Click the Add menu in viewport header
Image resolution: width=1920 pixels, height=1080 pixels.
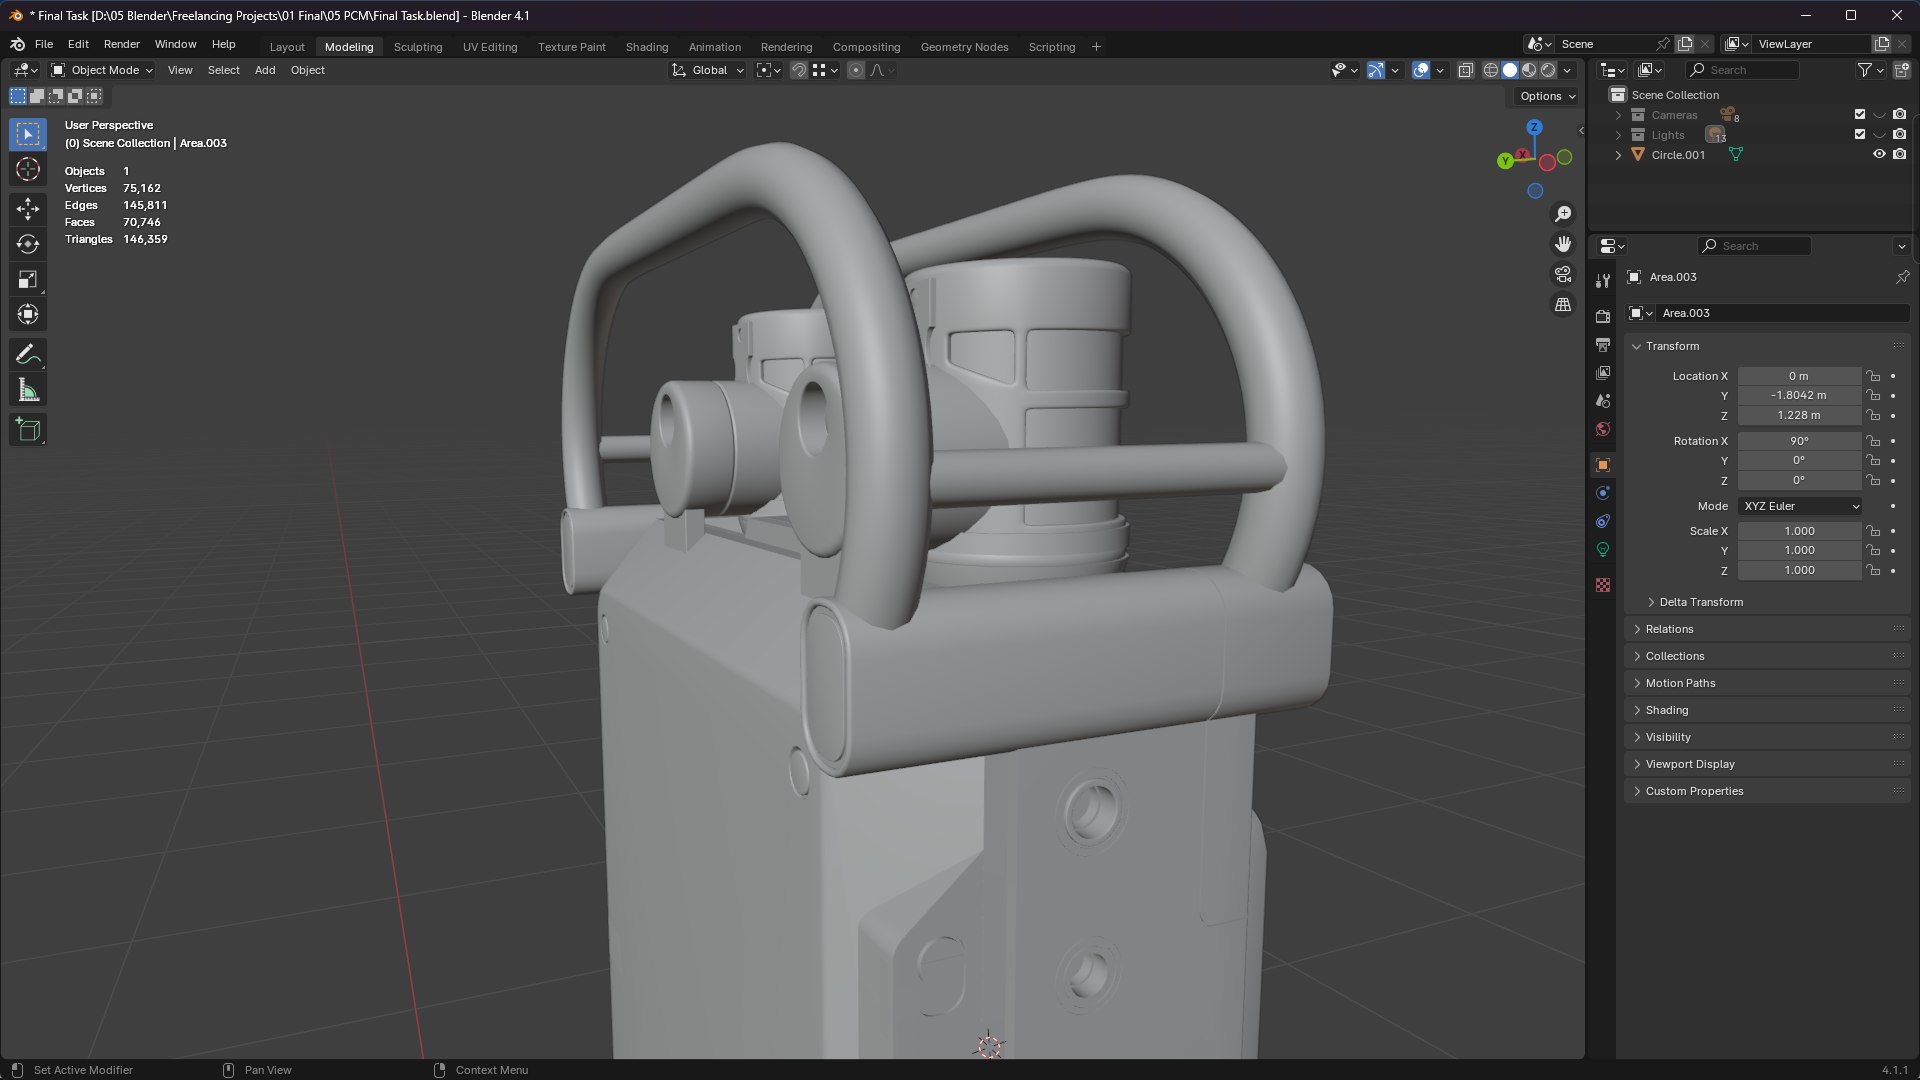(264, 70)
